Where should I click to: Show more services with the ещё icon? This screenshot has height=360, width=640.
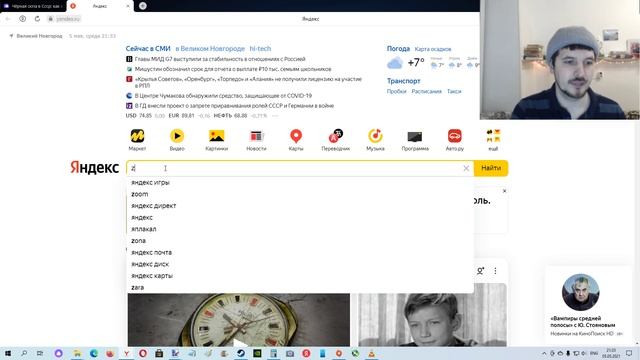point(493,136)
